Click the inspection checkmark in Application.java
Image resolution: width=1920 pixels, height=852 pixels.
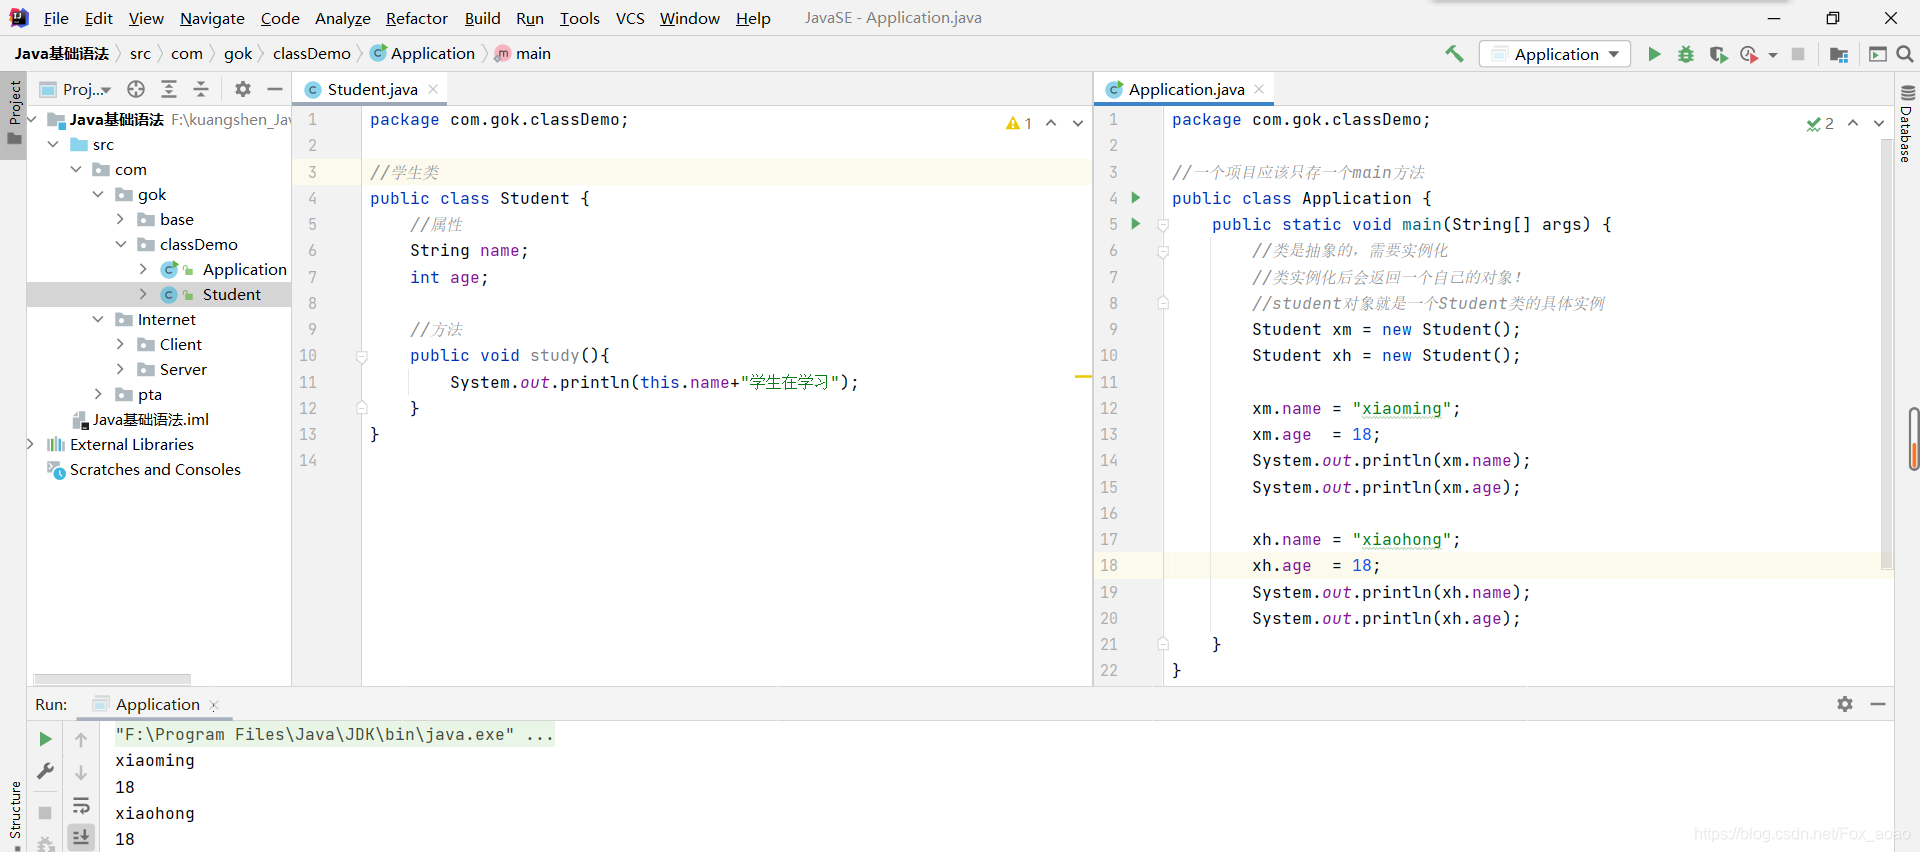point(1820,123)
